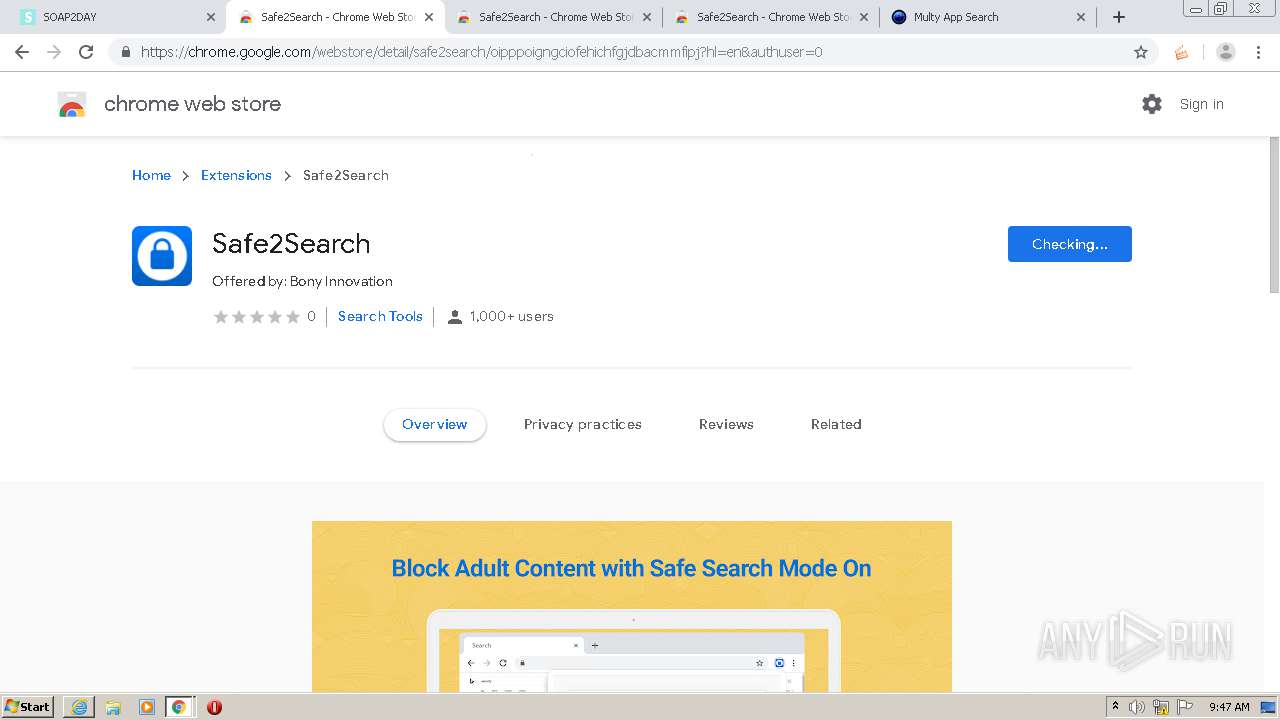Click the users person icon

[455, 317]
